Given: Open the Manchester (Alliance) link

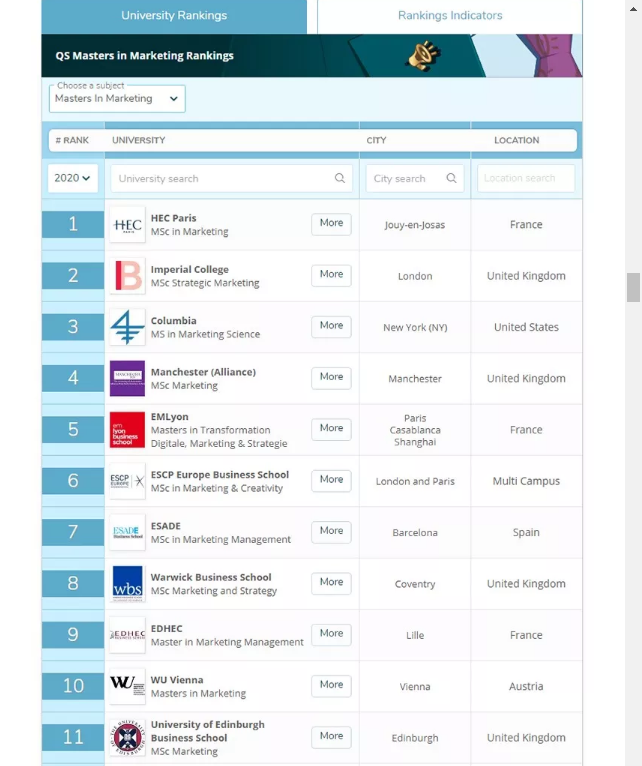Looking at the screenshot, I should tap(203, 372).
